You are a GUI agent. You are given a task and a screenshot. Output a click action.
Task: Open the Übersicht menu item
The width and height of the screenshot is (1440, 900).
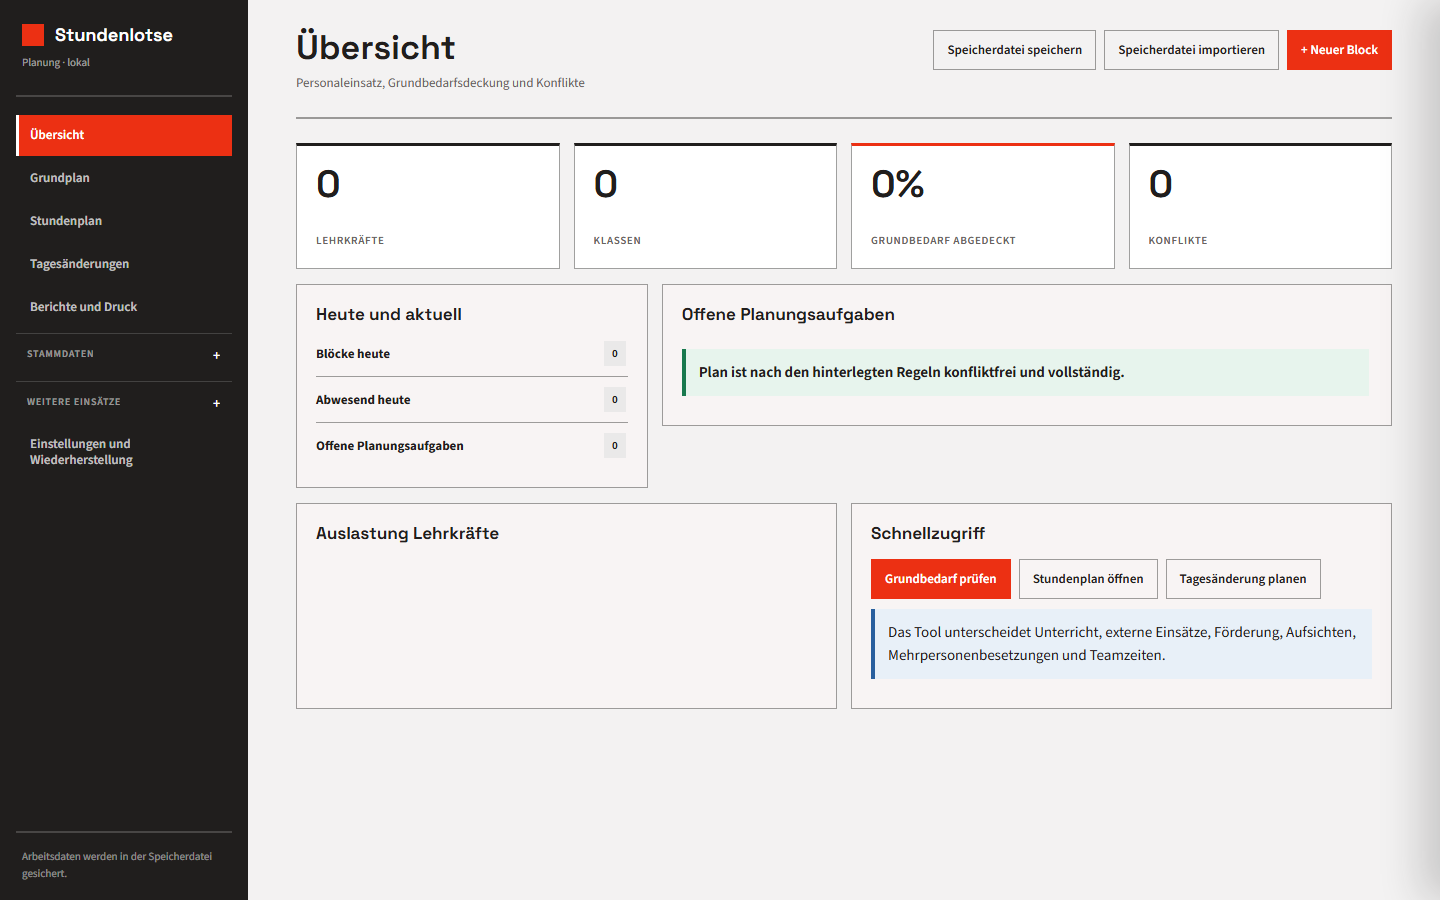[x=124, y=135]
